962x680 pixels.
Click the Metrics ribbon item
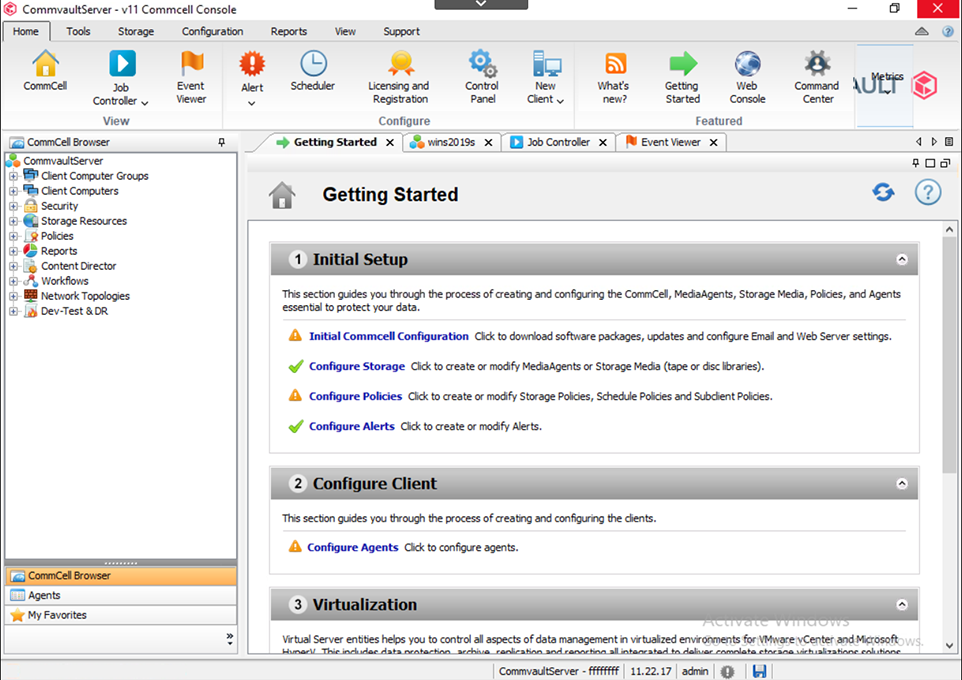click(885, 85)
